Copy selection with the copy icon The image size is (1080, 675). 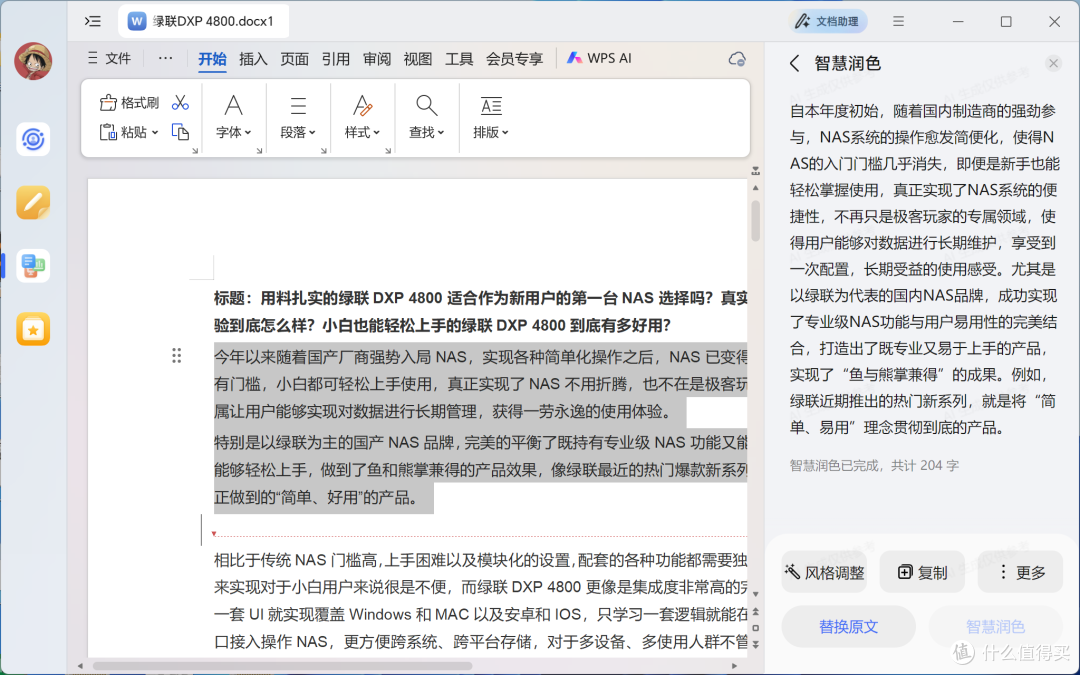(x=180, y=132)
